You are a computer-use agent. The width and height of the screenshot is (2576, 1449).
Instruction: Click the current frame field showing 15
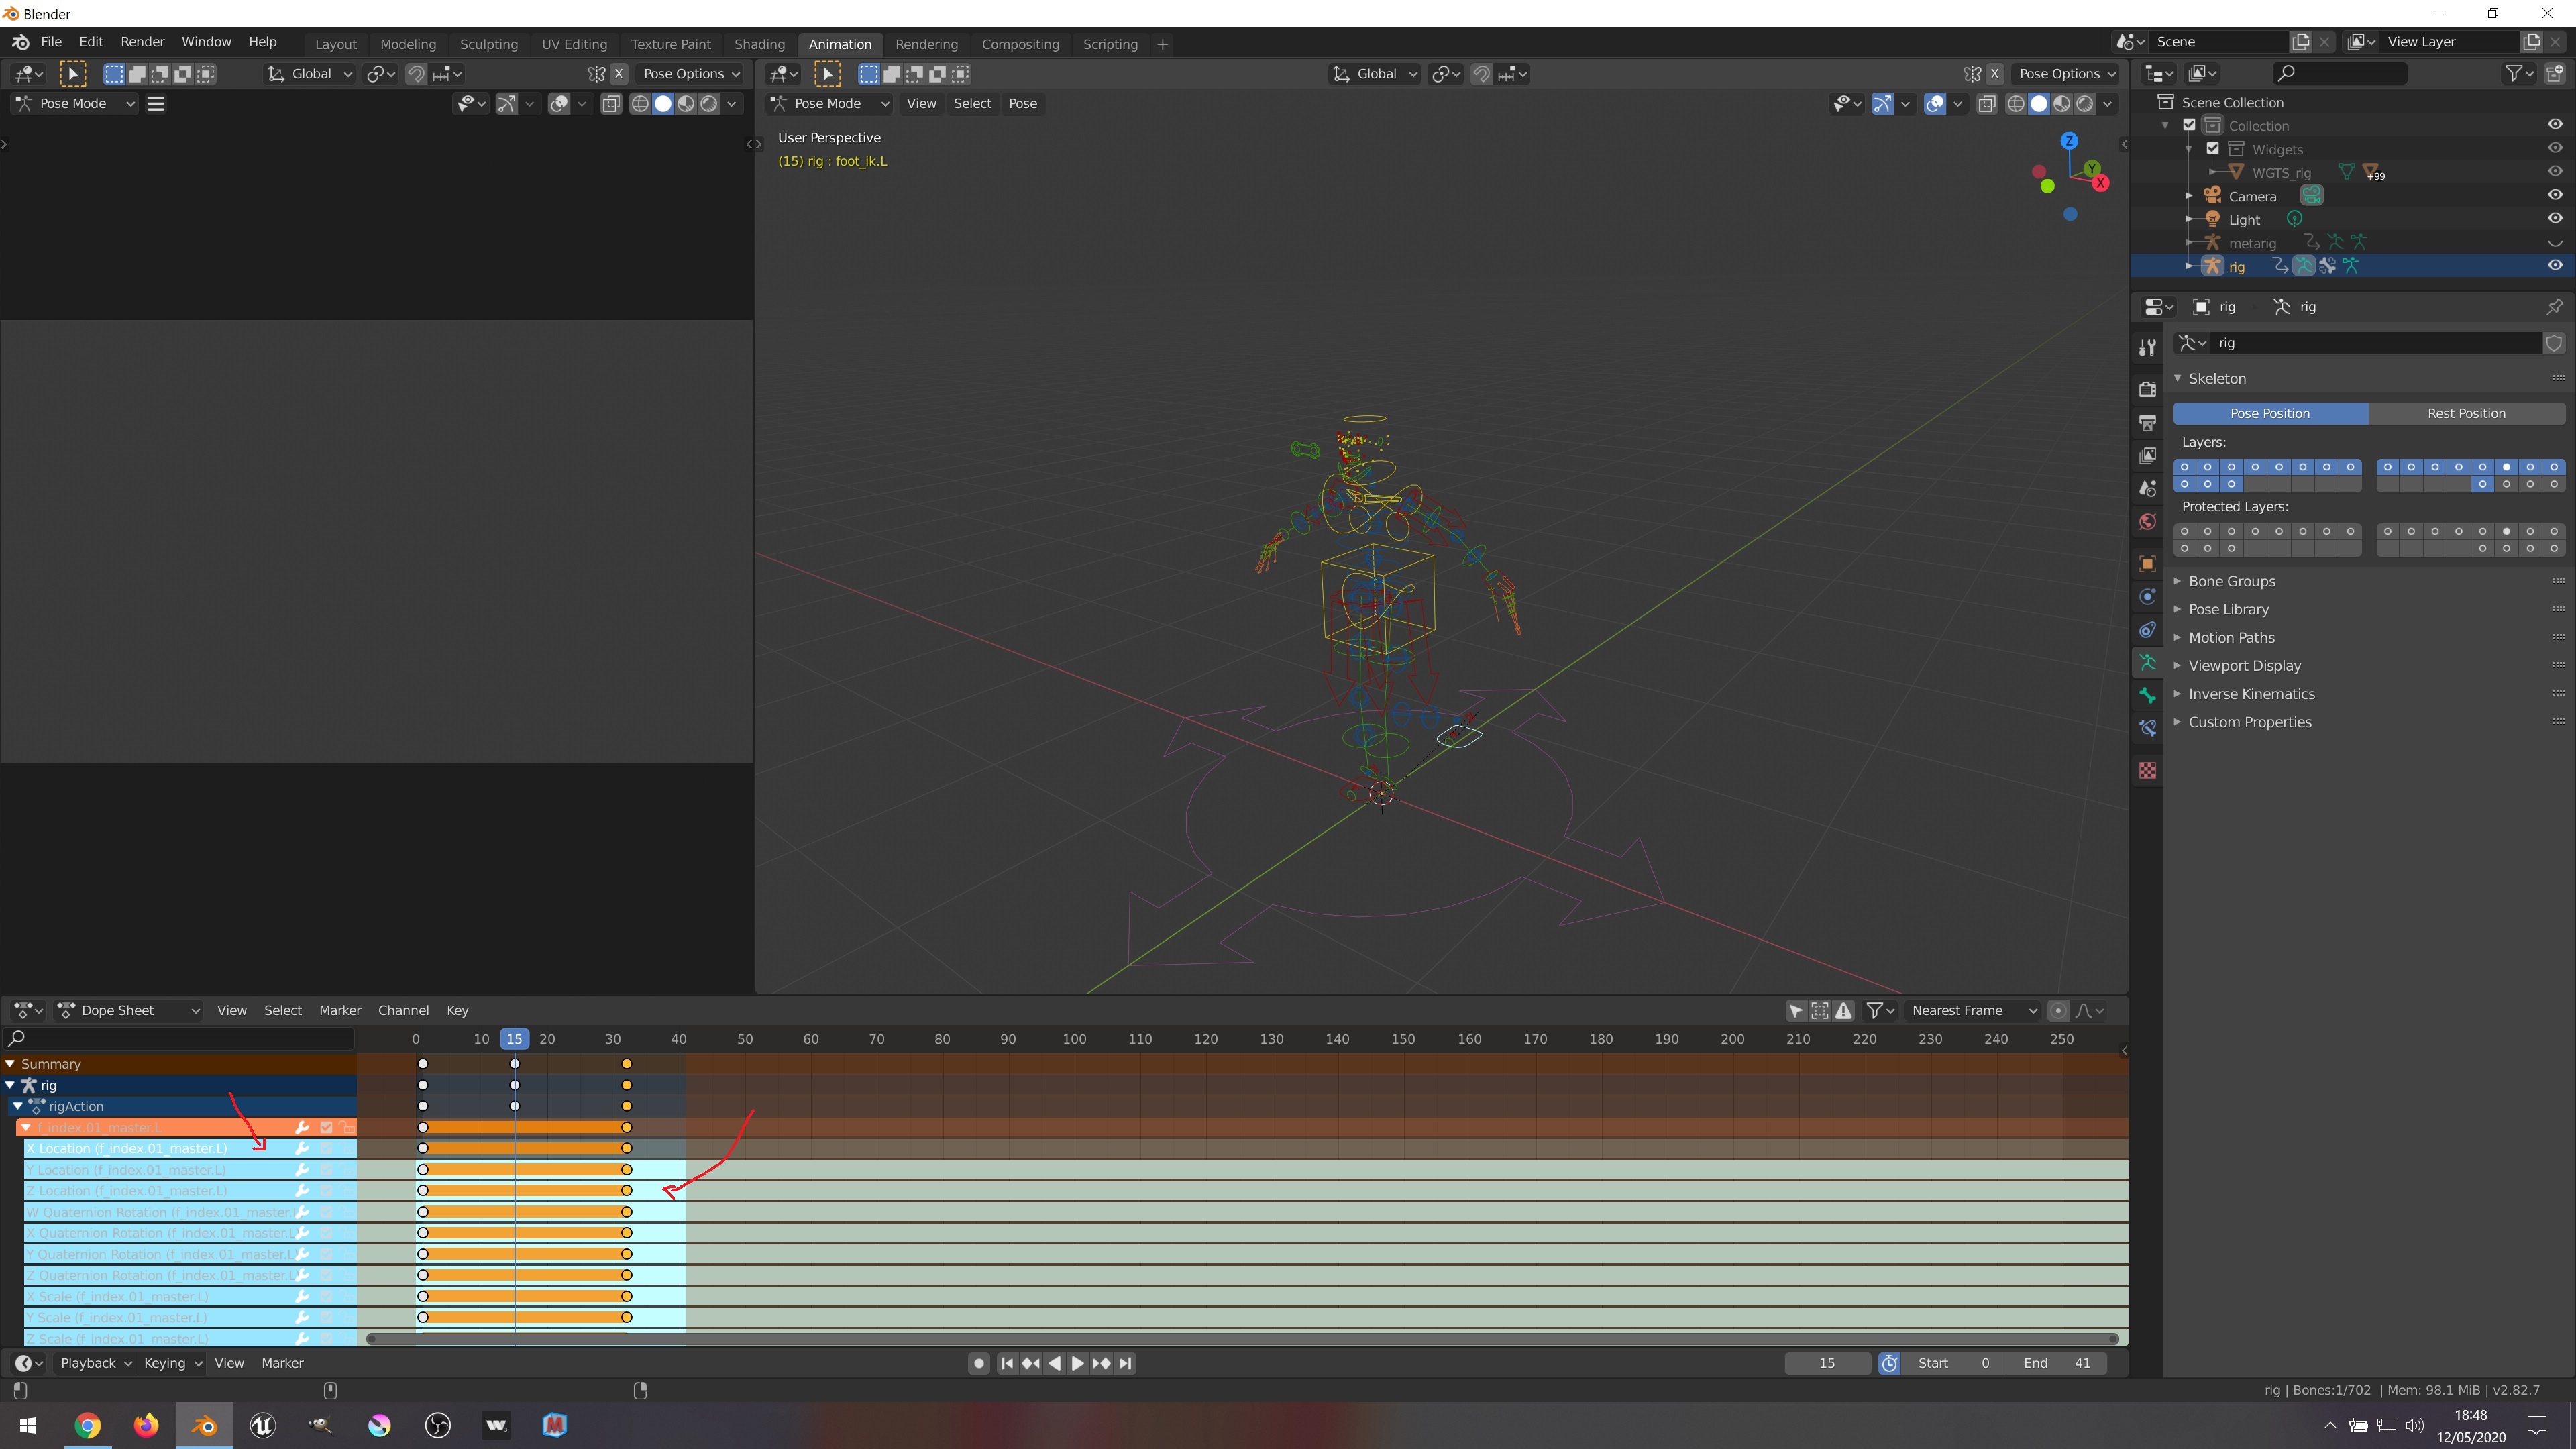click(x=1827, y=1363)
